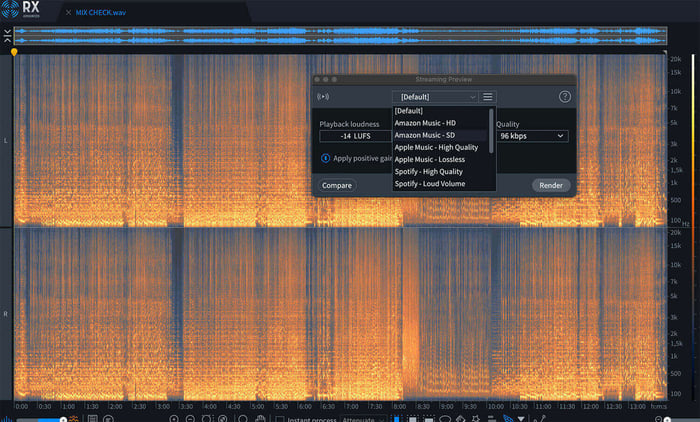Viewport: 700px width, 422px height.
Task: Start streaming preview playback icon
Action: pyautogui.click(x=323, y=96)
